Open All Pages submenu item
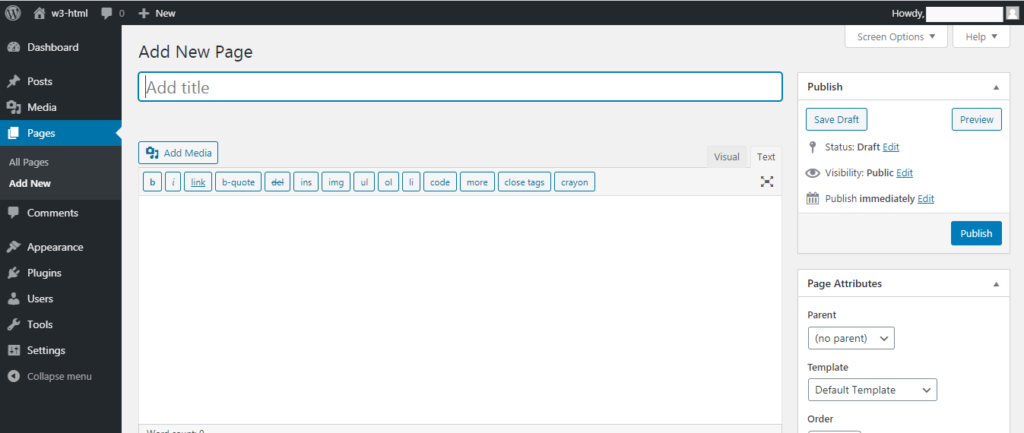 [29, 162]
